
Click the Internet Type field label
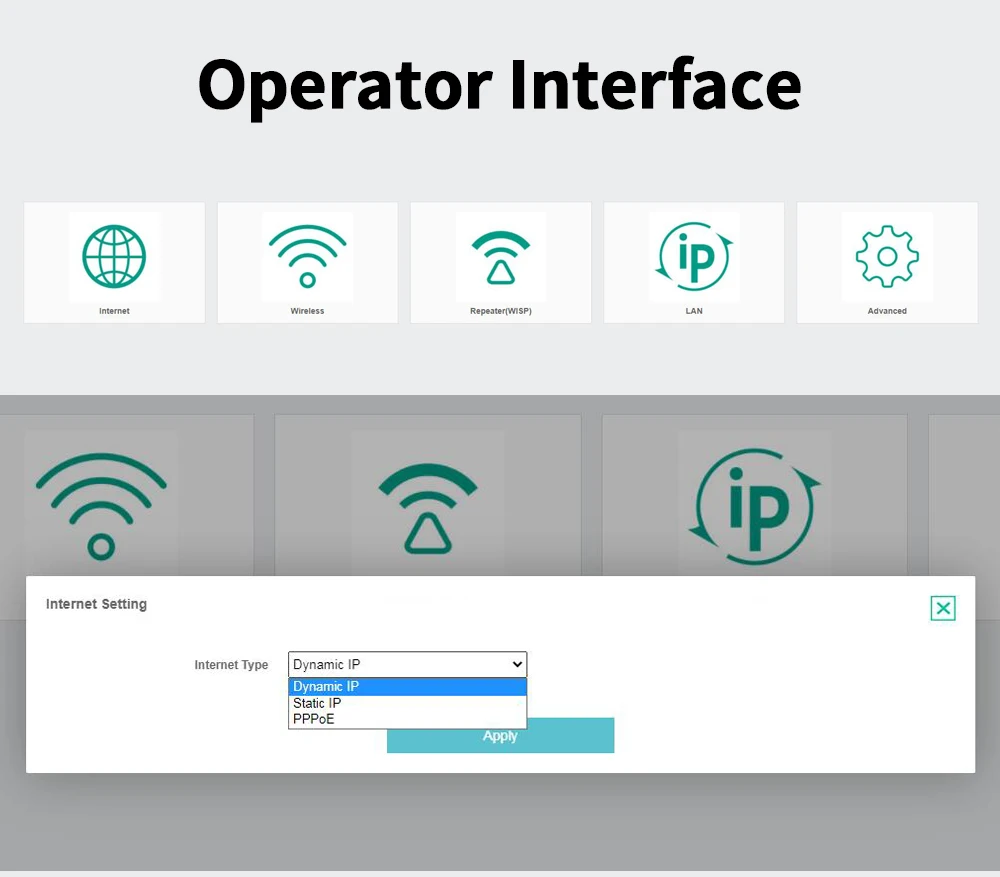pyautogui.click(x=231, y=665)
